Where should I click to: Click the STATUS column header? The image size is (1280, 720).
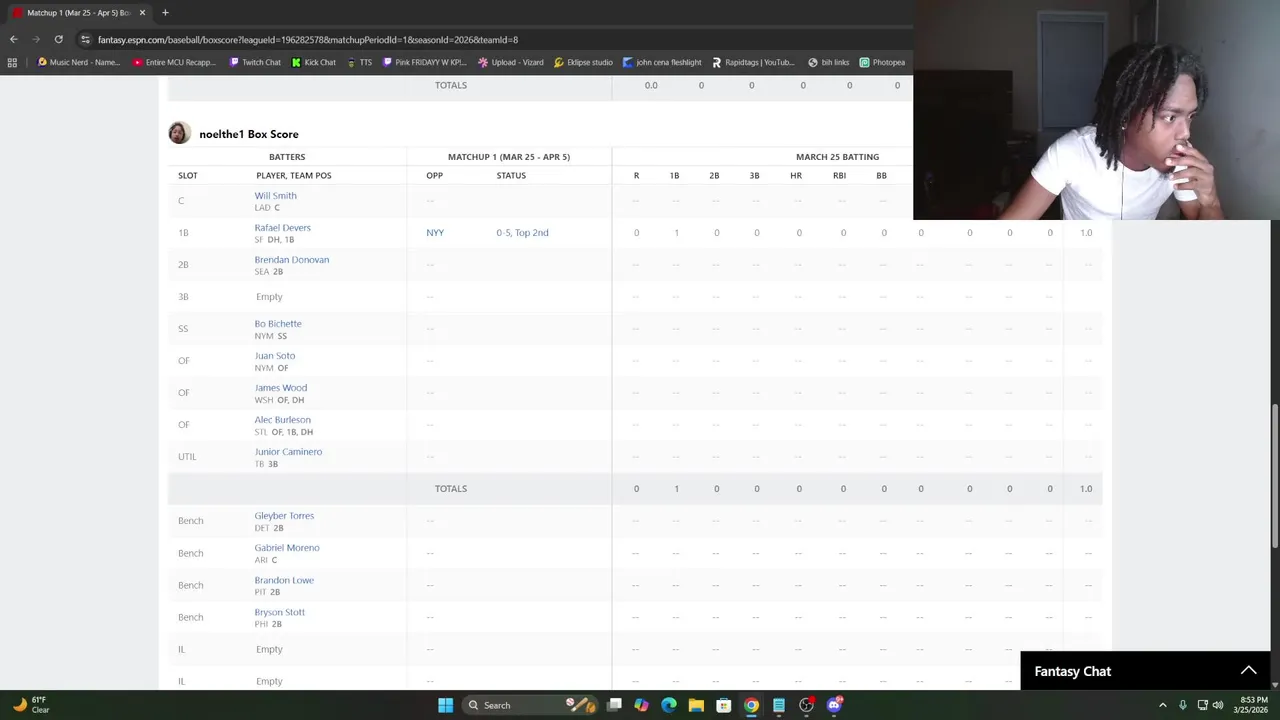tap(511, 175)
